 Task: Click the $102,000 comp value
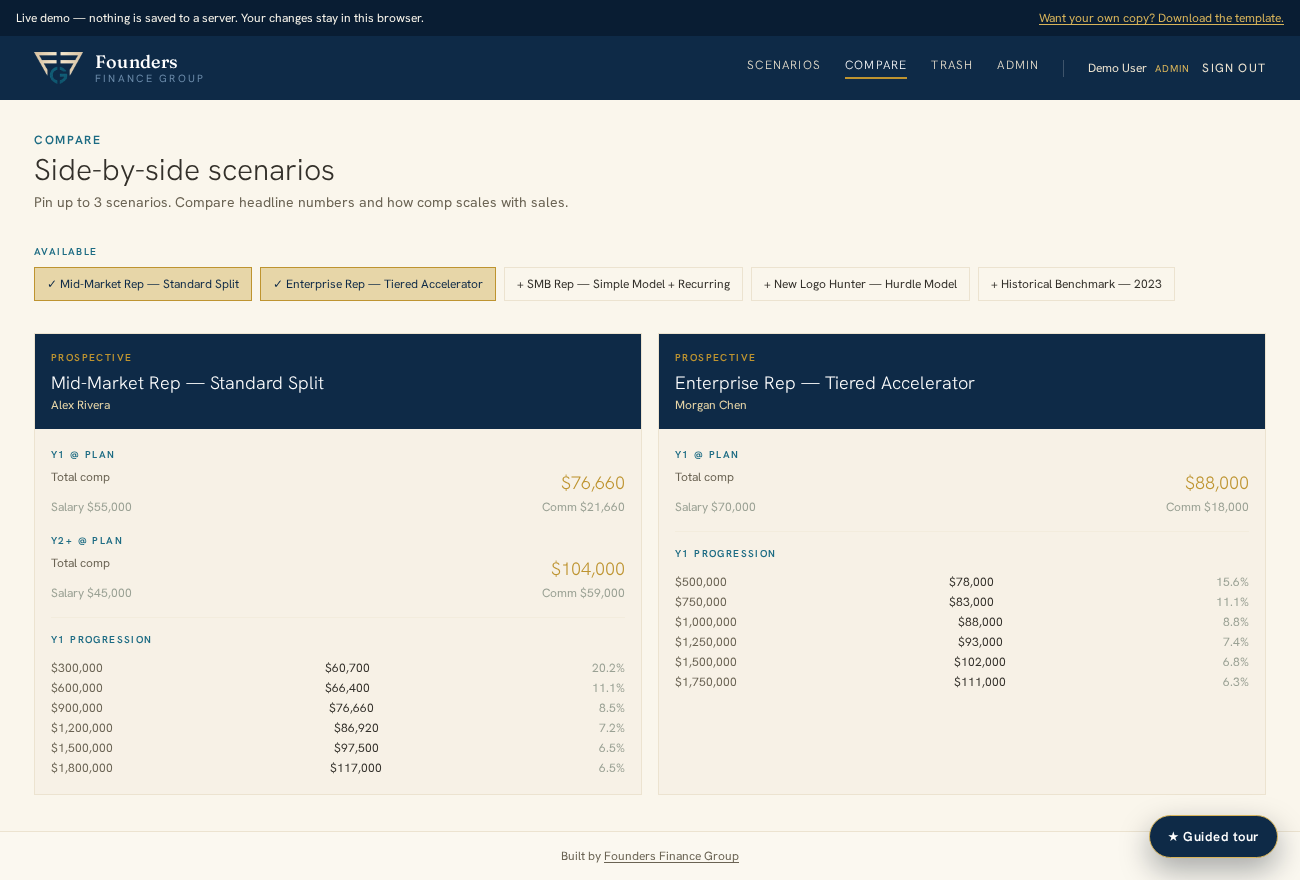tap(980, 662)
